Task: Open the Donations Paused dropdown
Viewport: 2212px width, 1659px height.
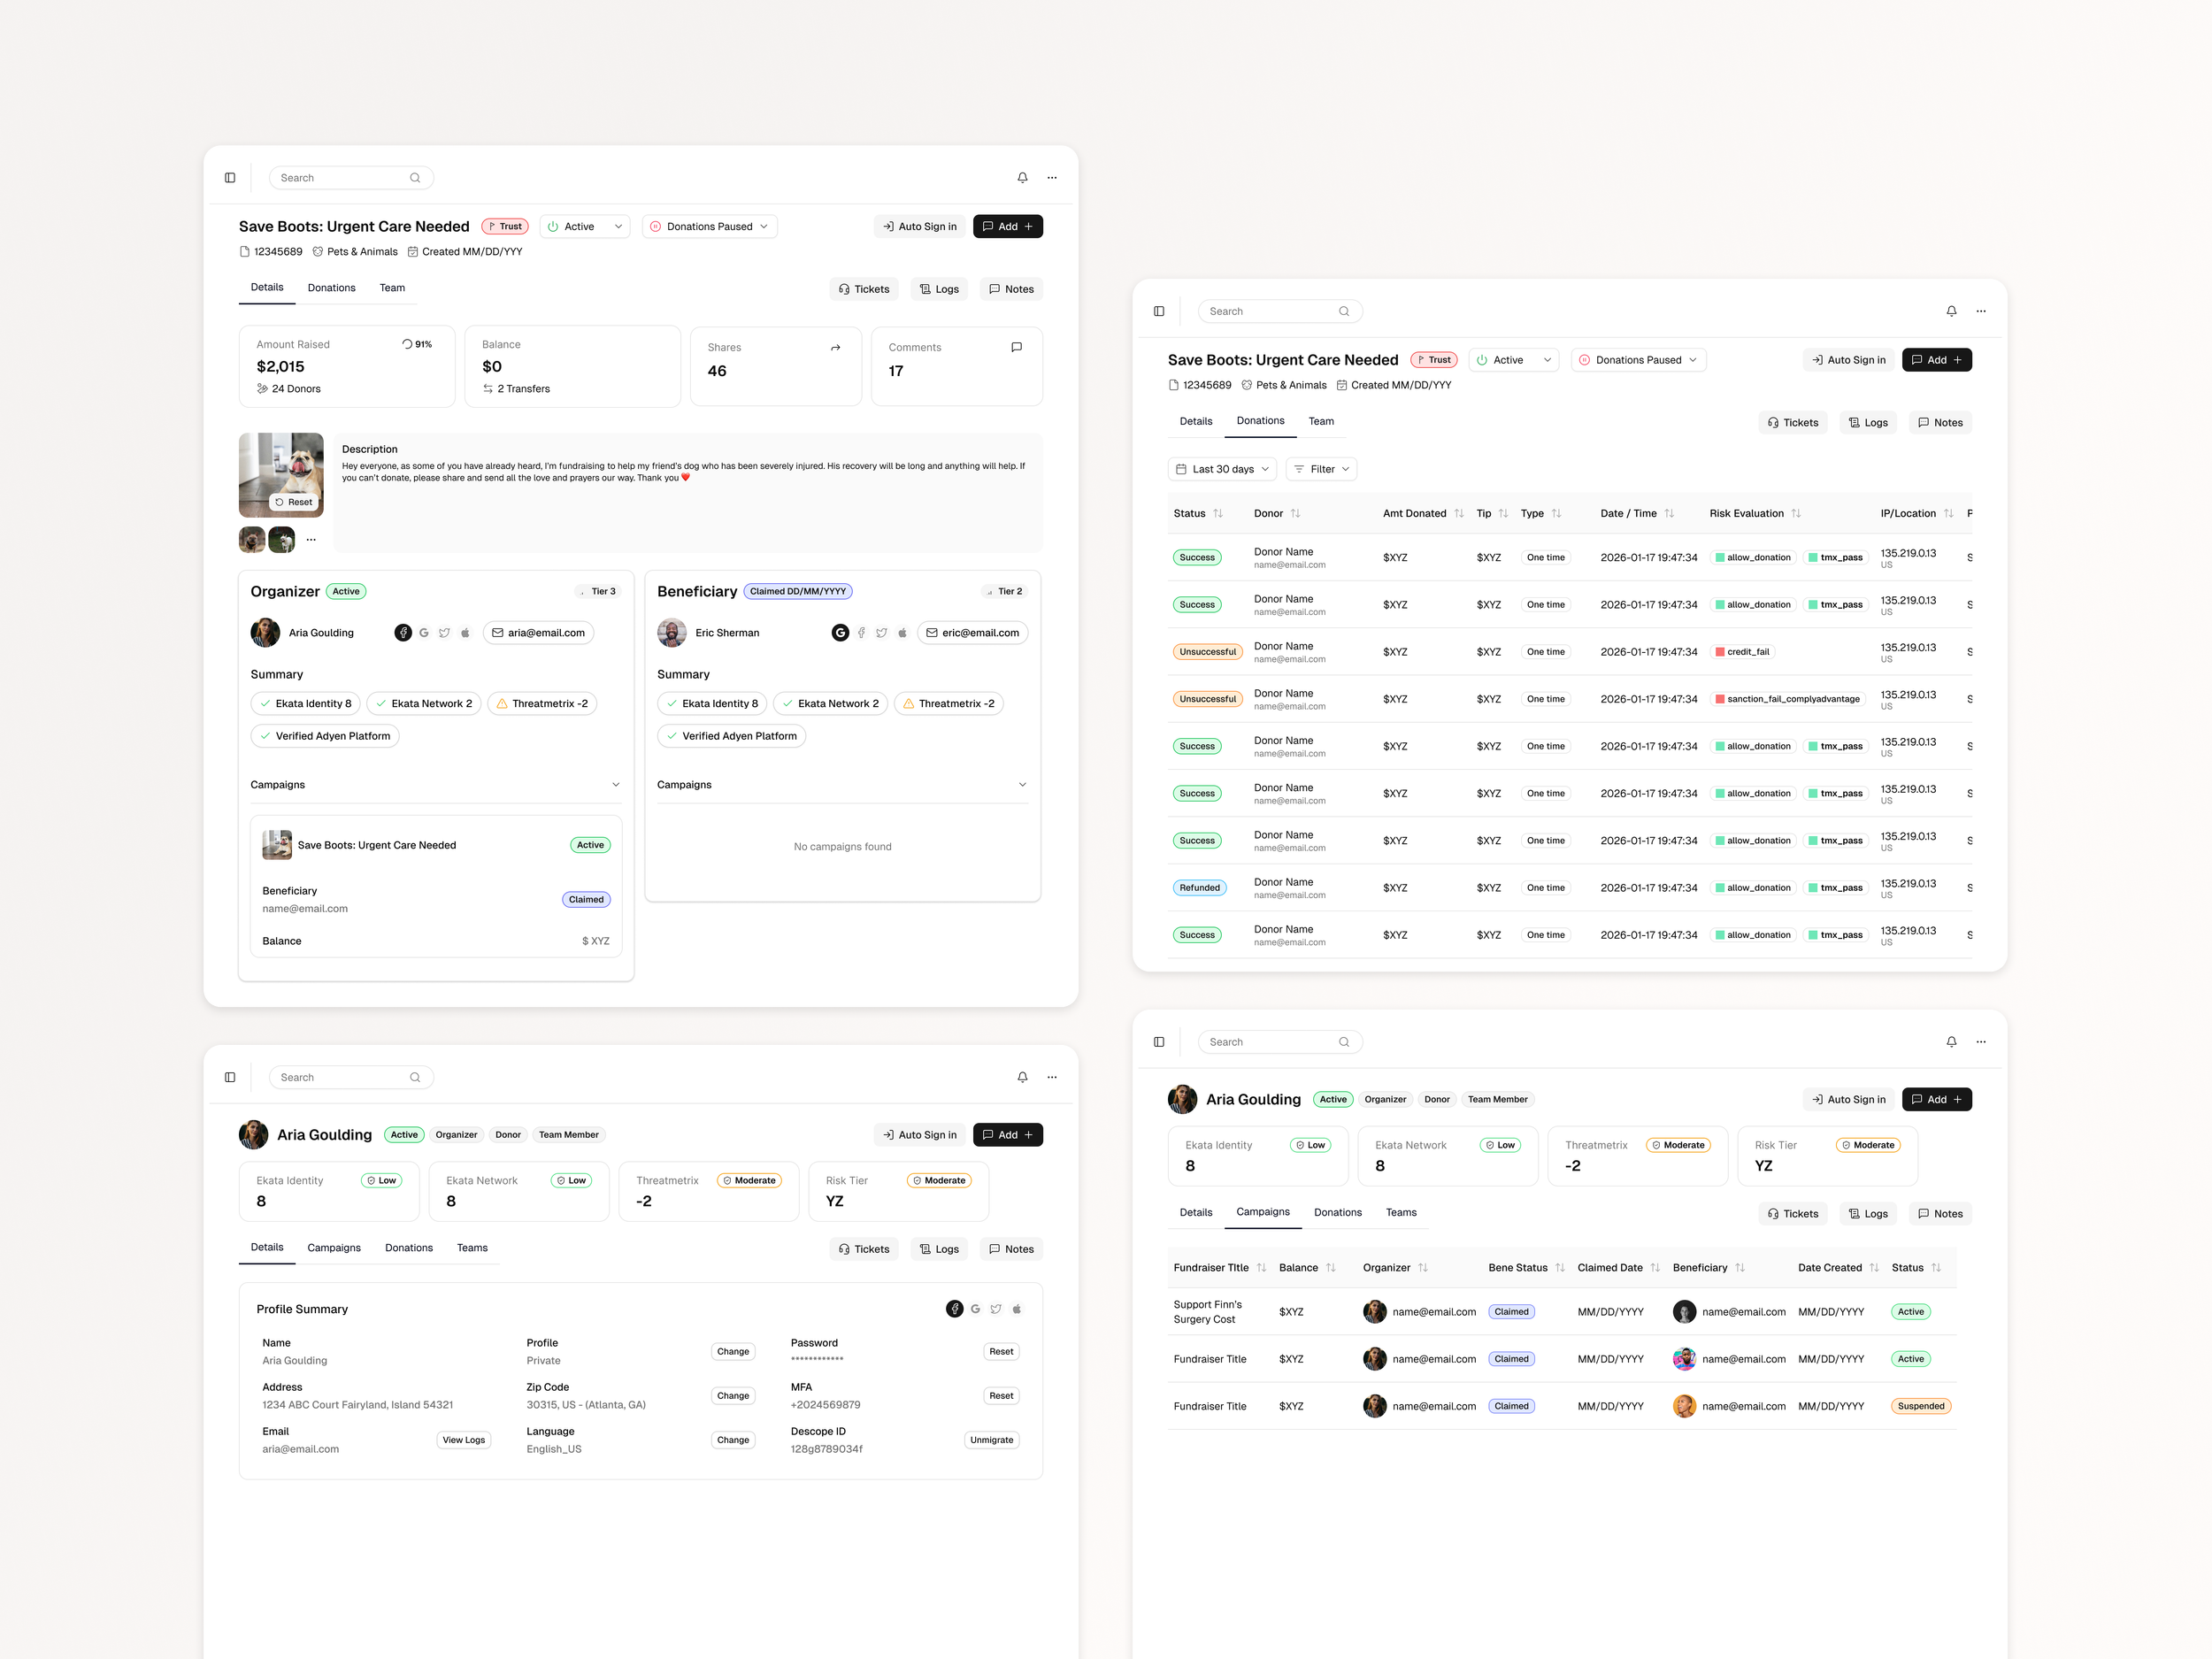Action: click(709, 226)
